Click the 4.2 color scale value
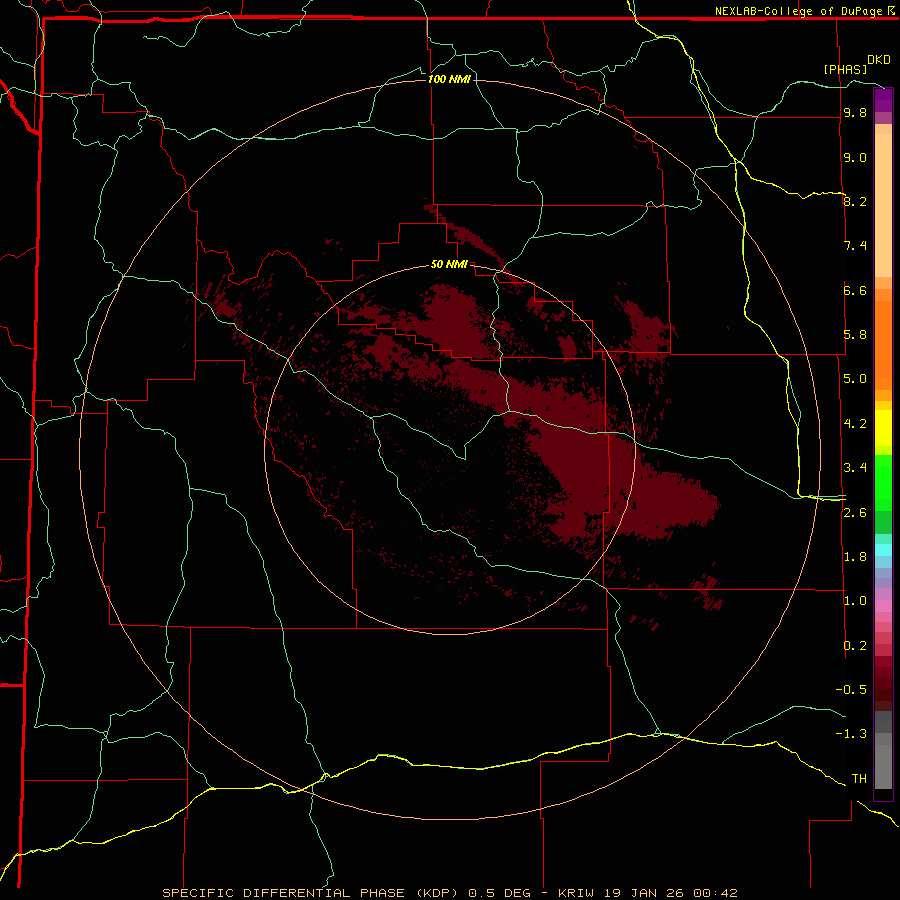The width and height of the screenshot is (900, 900). click(x=855, y=424)
